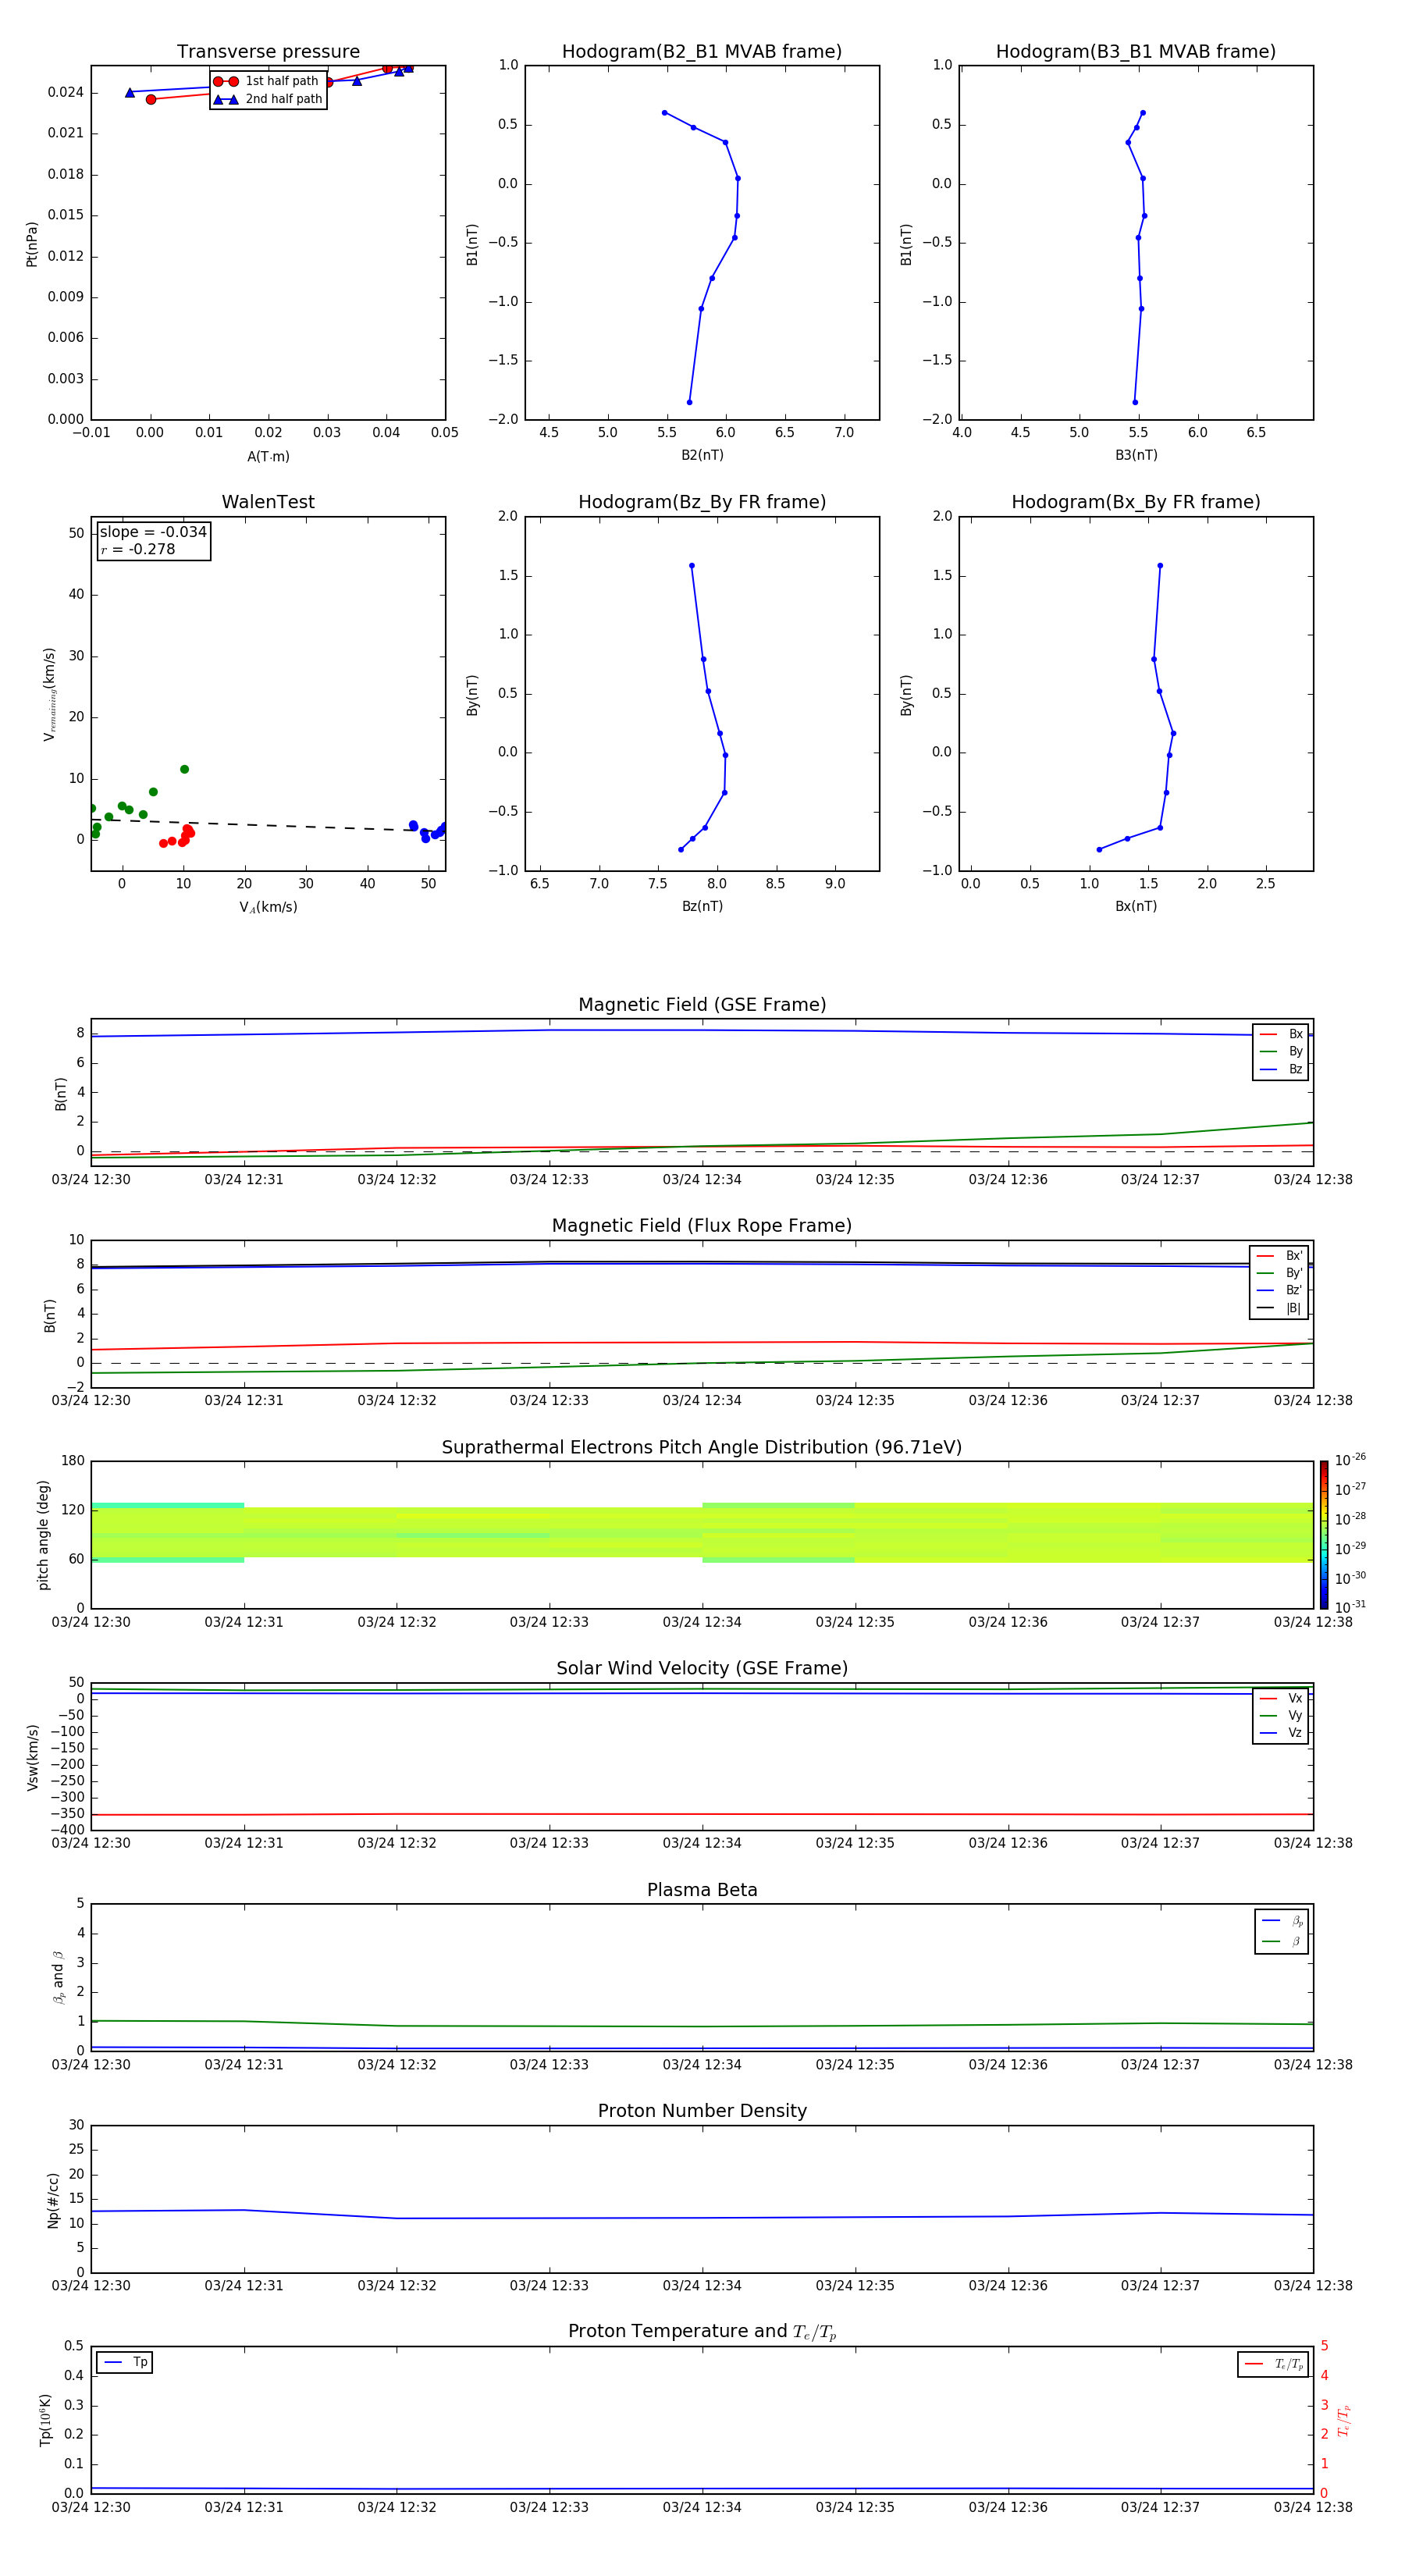The height and width of the screenshot is (2576, 1405).
Task: Click the "B3(nT)" x-axis label
Action: tap(1136, 455)
